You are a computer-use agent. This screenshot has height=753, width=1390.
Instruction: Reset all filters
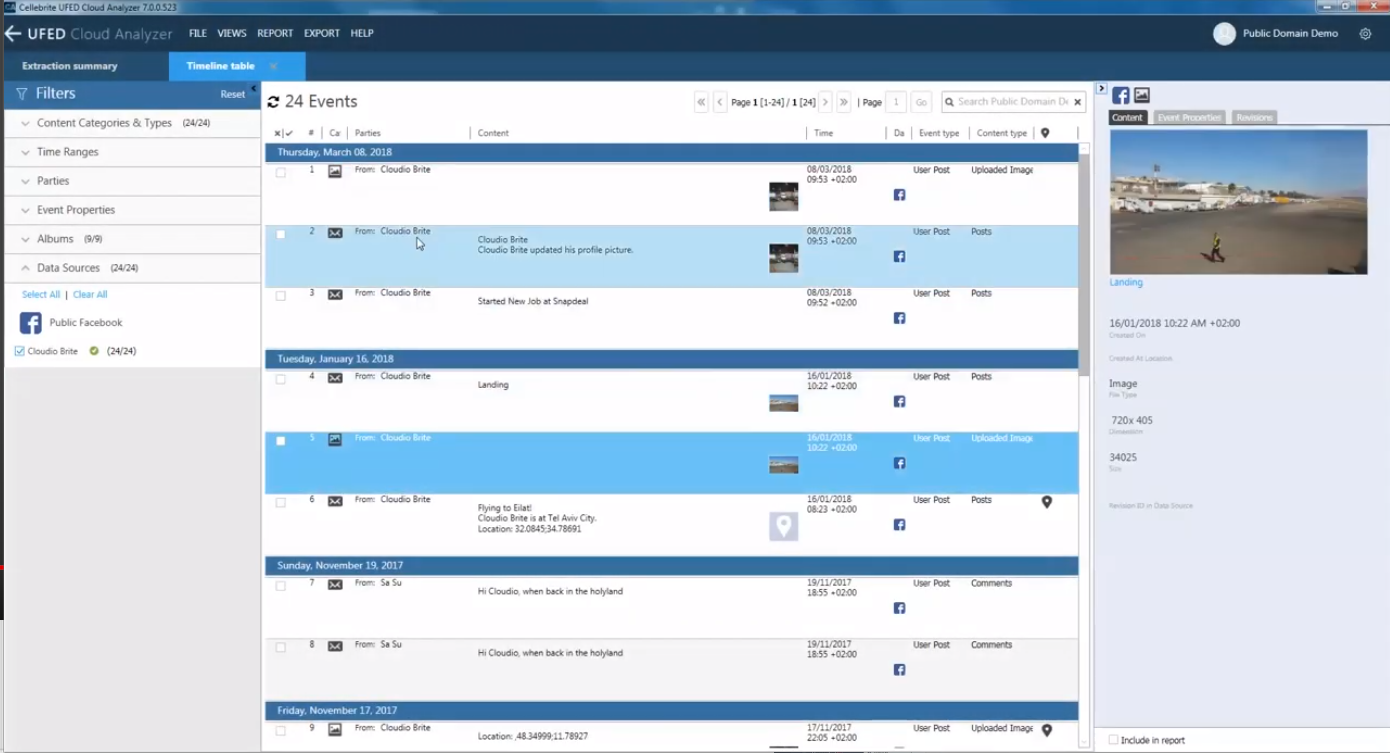232,95
